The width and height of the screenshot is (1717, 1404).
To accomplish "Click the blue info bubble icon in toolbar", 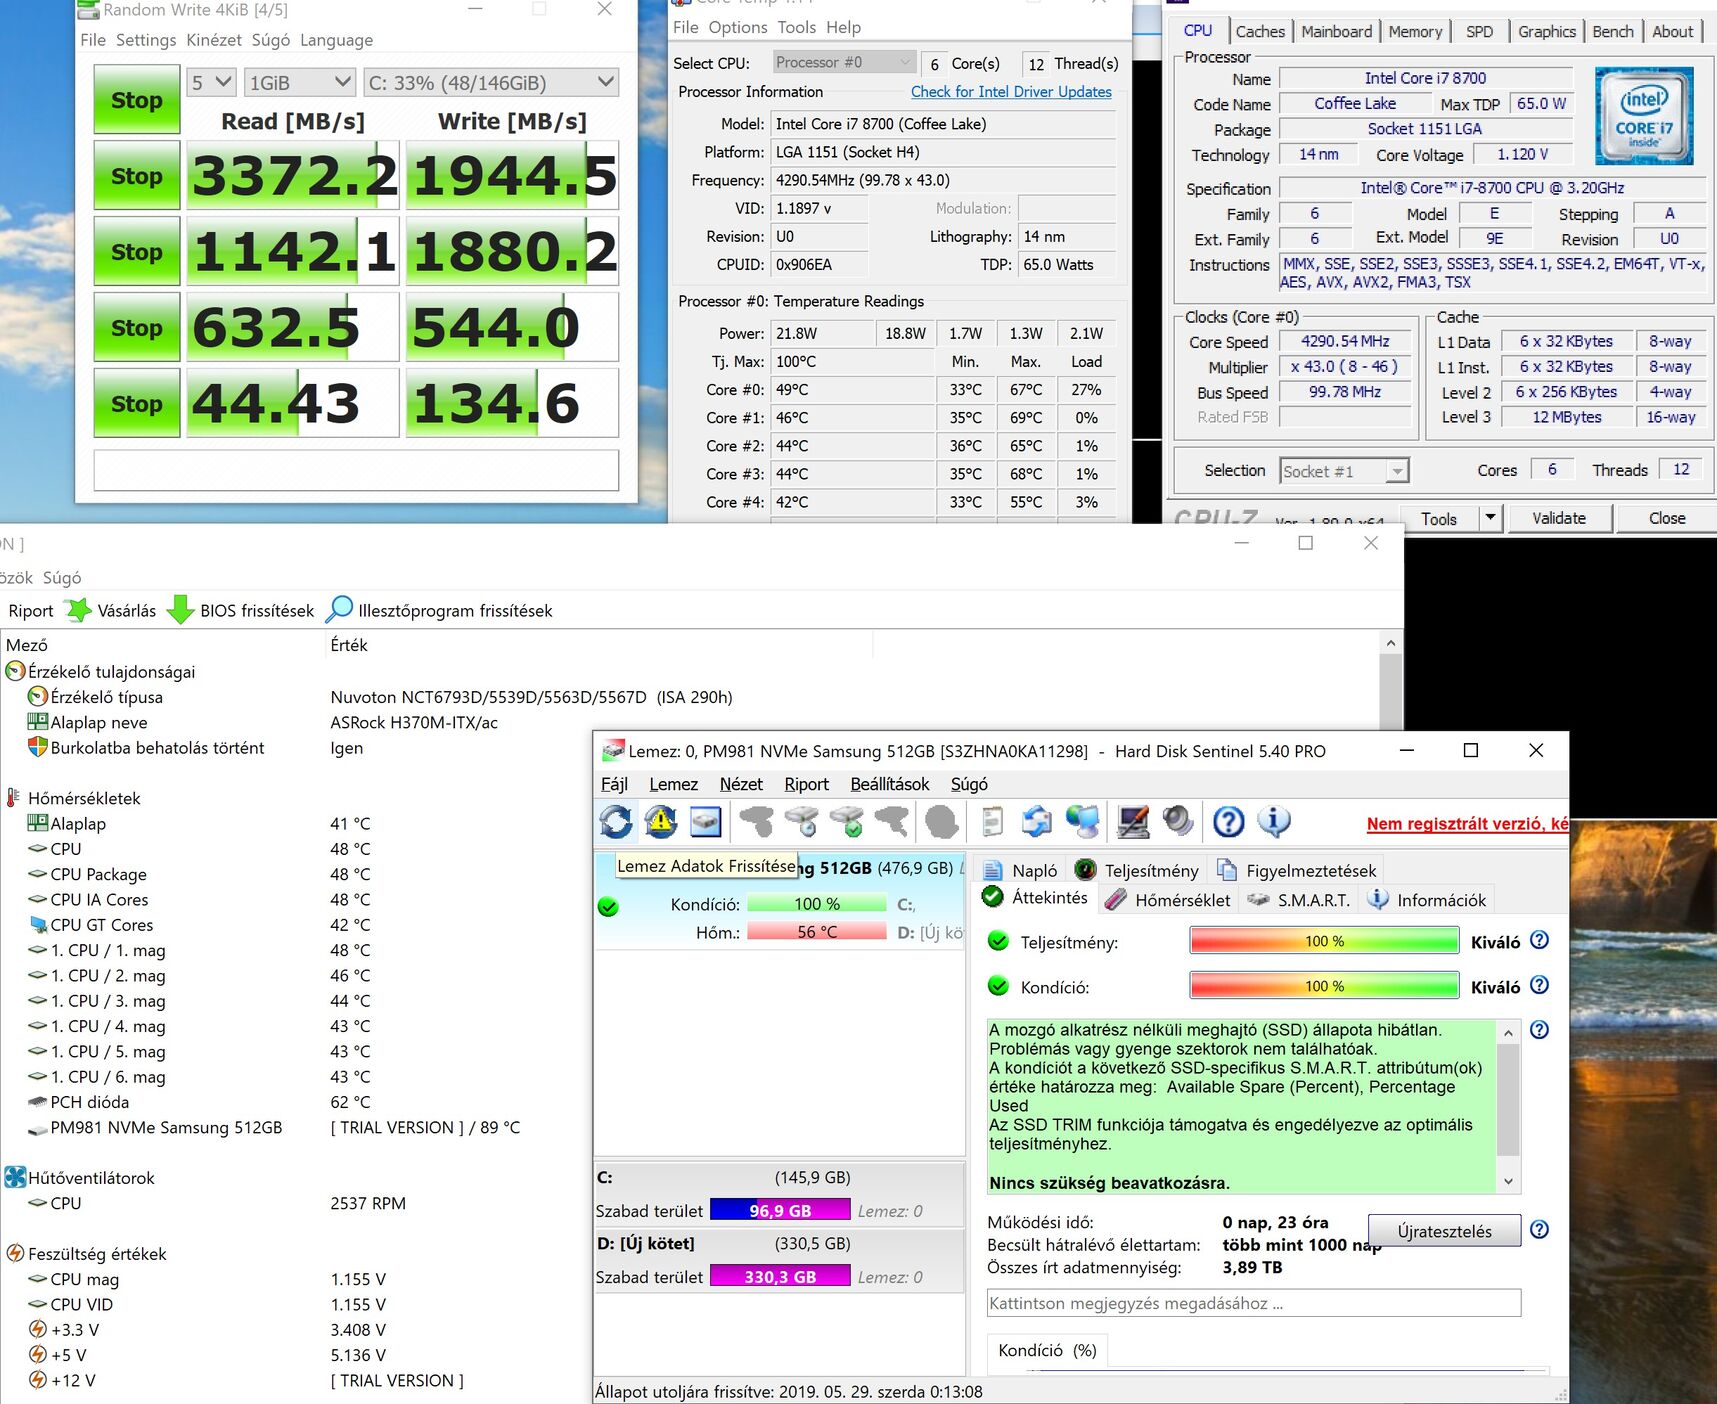I will (x=1274, y=822).
